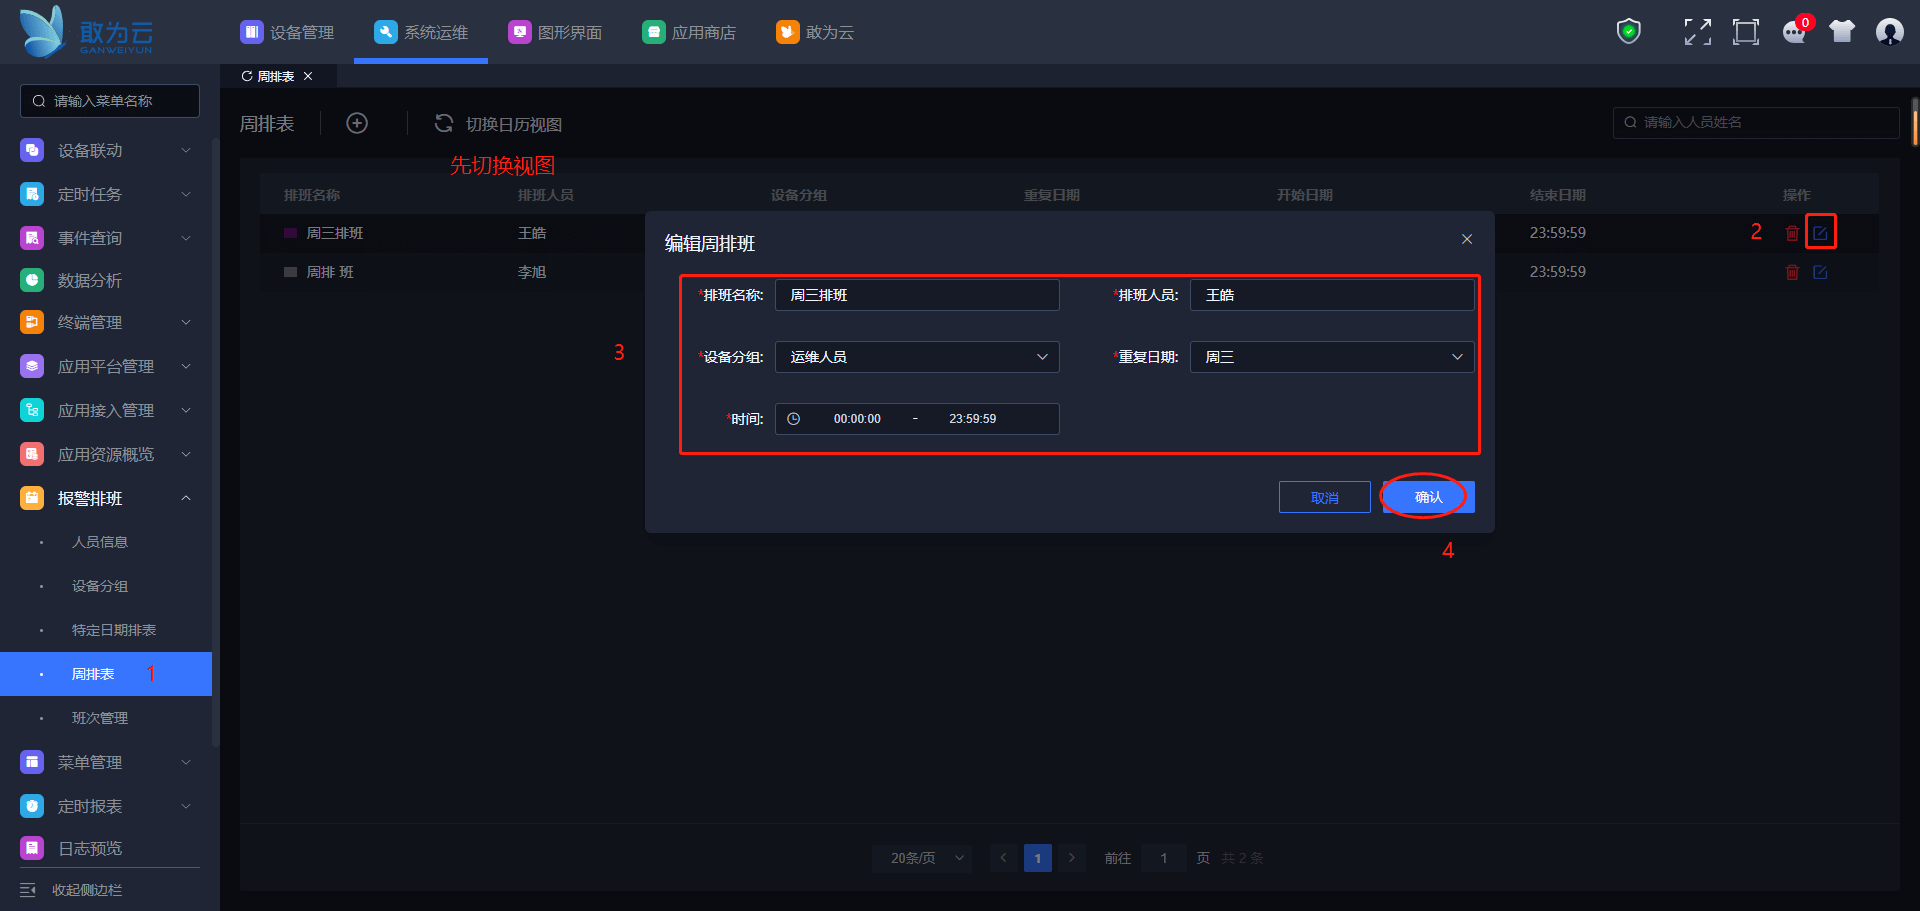Screen dimensions: 1920x911
Task: Close the 编辑周排班 dialog with X
Action: pos(1467,239)
